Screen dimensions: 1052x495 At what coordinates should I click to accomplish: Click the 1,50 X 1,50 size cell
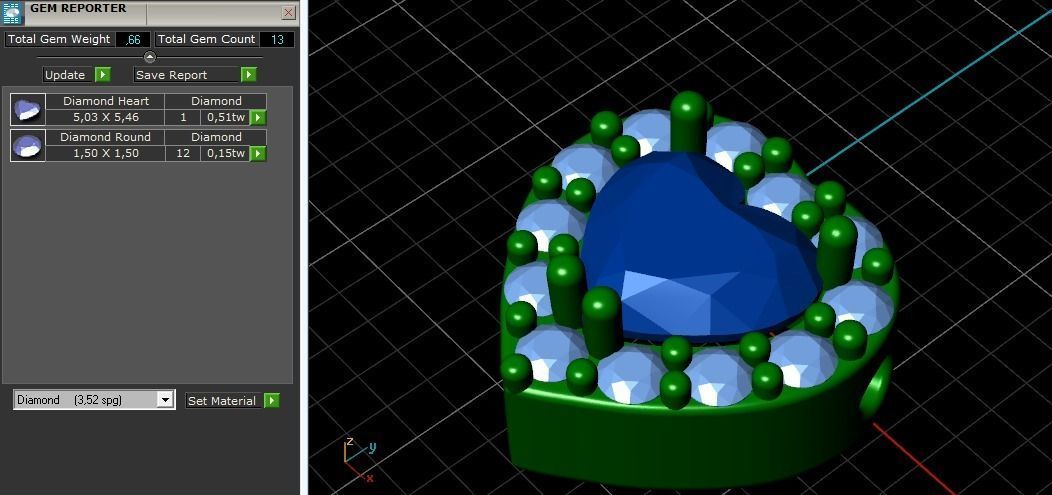106,153
